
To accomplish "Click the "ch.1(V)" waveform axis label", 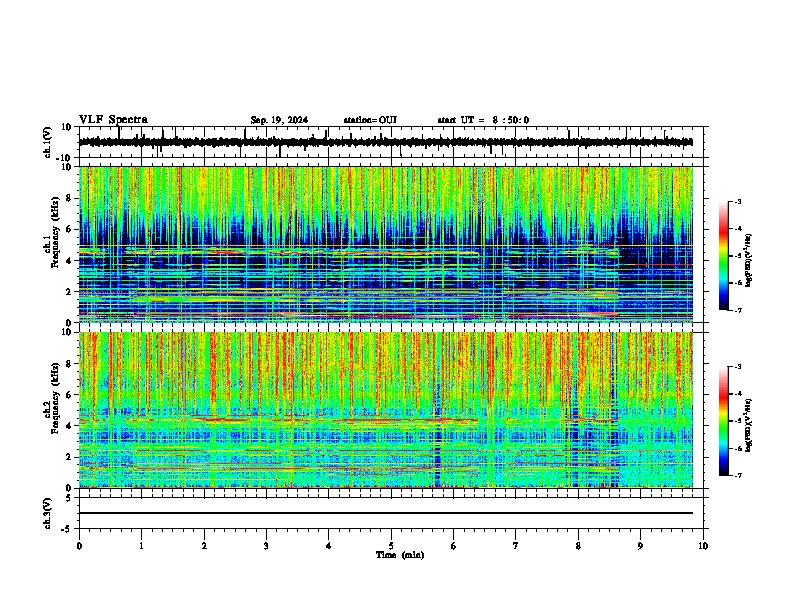I will [48, 142].
